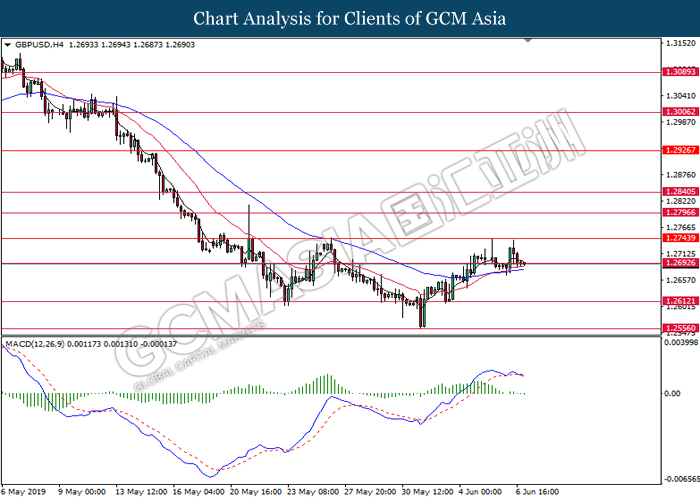Select the 20 May 16:00 time axis label
Screen dimensions: 700x500
tap(255, 492)
